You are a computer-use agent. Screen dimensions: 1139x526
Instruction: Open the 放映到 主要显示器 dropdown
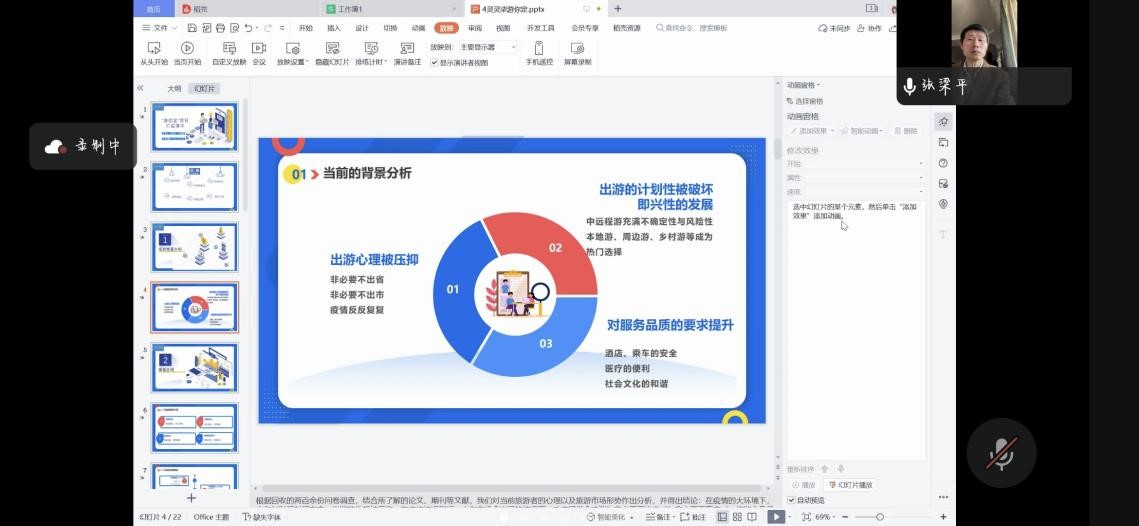tap(488, 47)
